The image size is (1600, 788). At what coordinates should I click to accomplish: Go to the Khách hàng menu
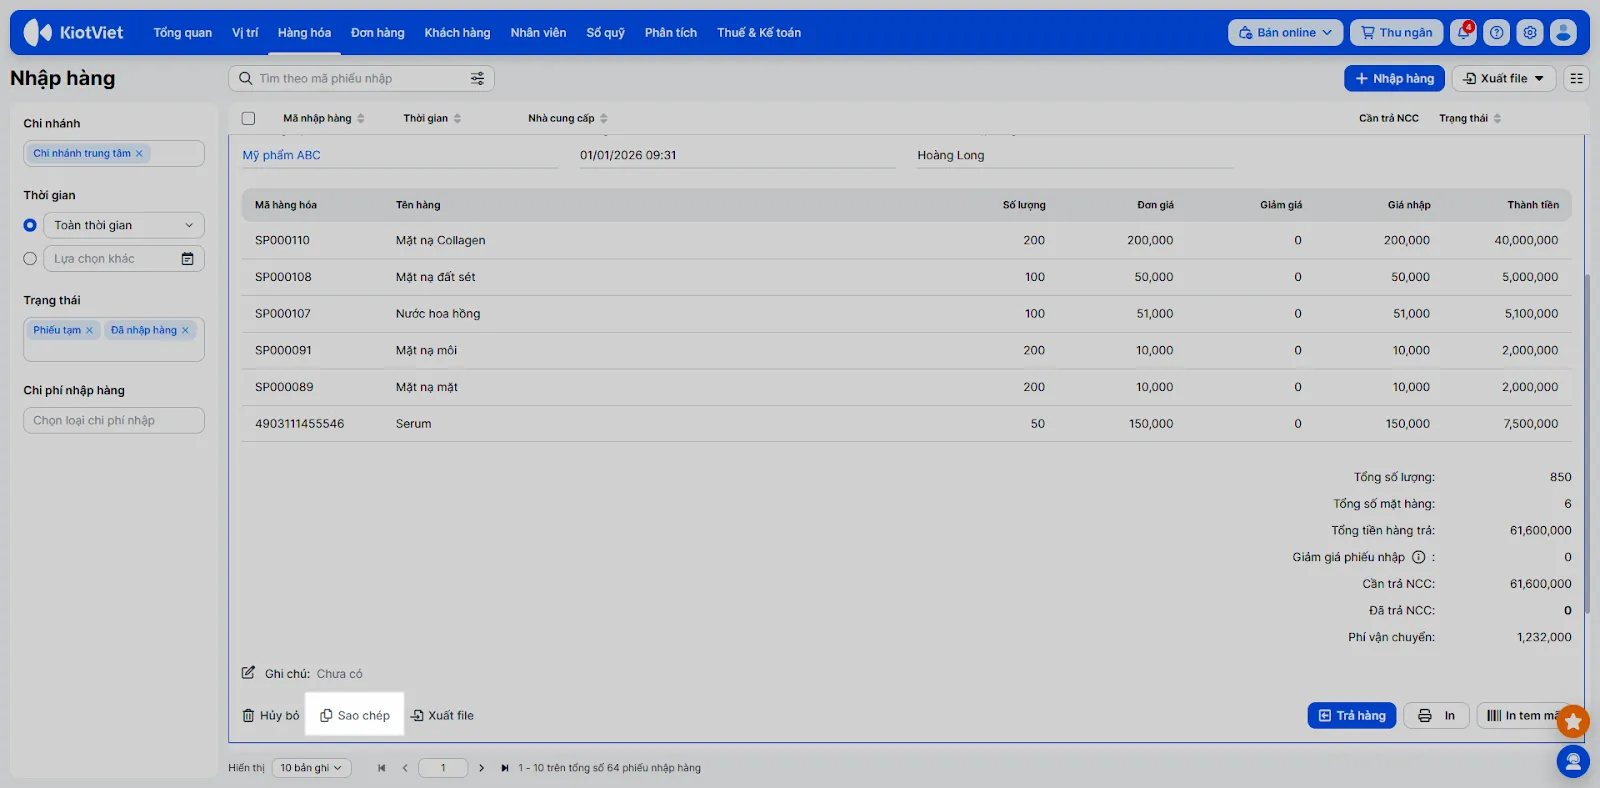[x=457, y=33]
